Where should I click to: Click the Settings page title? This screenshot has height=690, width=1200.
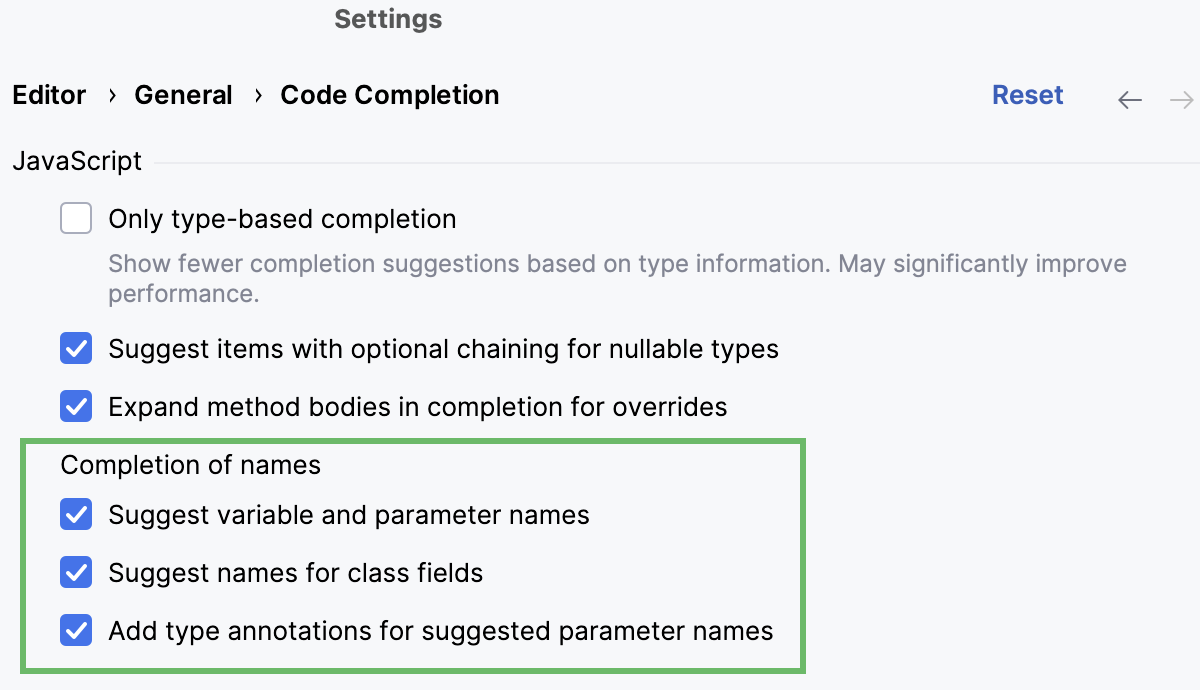[388, 19]
